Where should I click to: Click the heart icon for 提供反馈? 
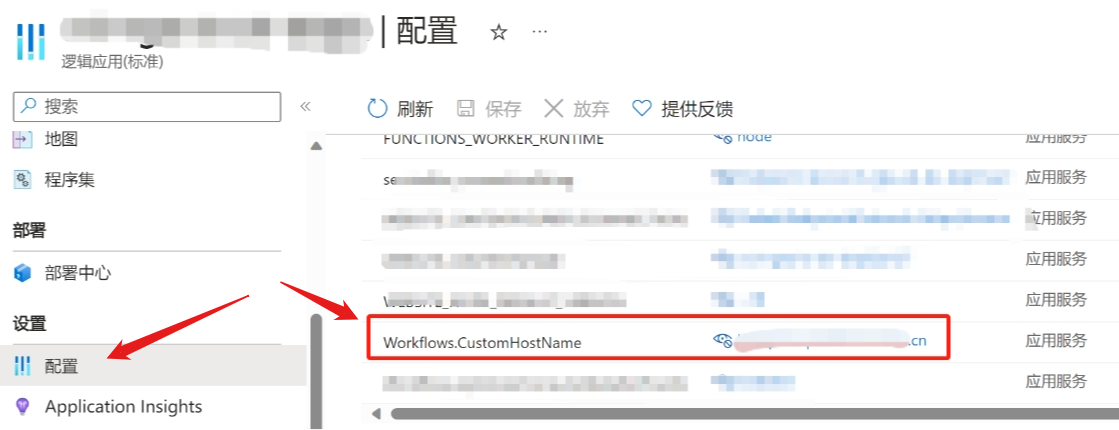641,108
